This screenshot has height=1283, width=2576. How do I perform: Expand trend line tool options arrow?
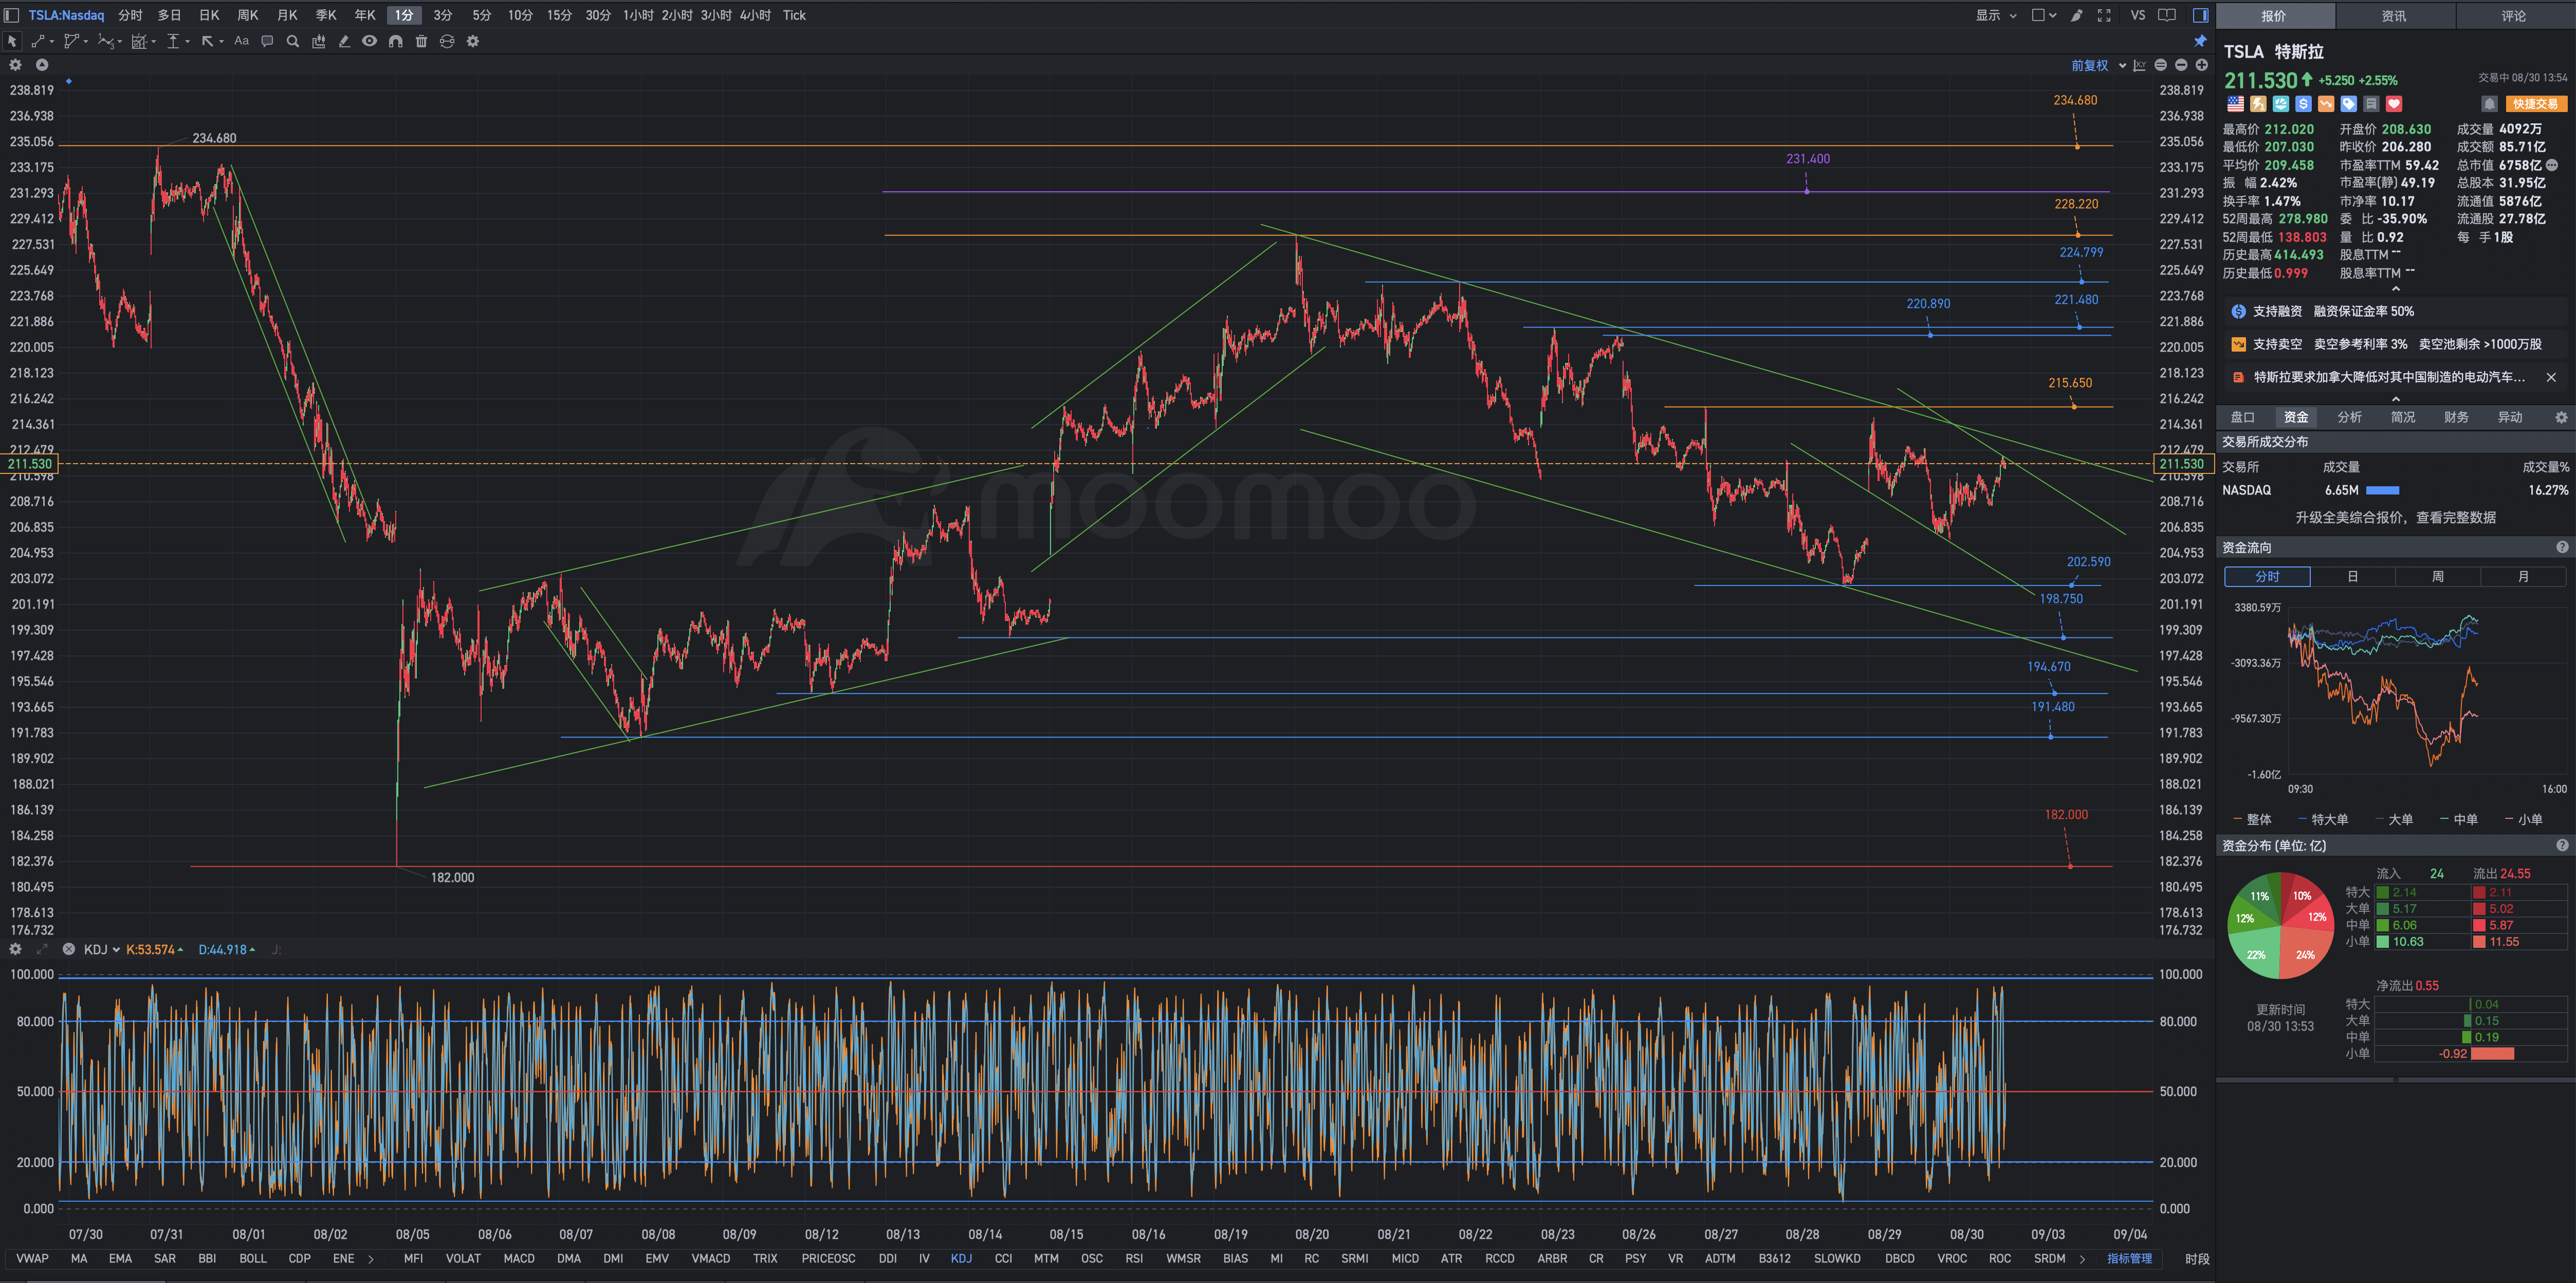52,42
